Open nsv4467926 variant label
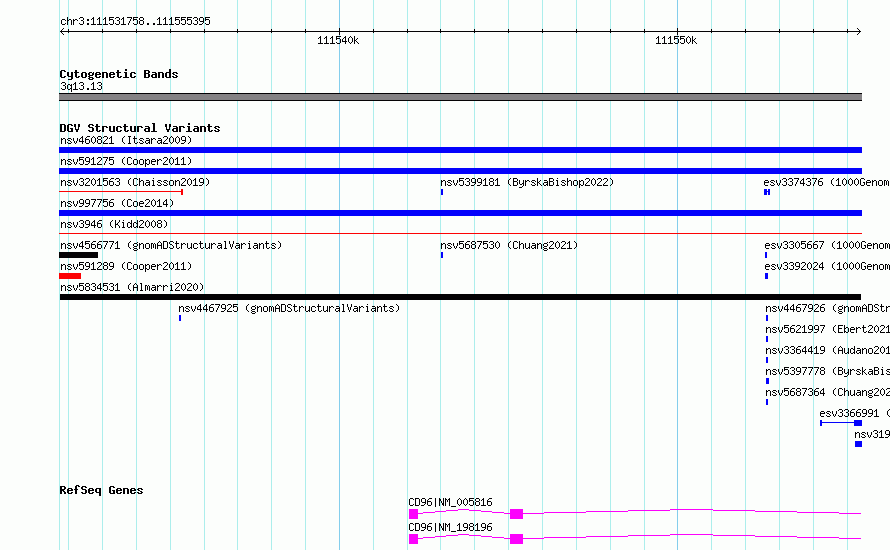Screen dimensions: 890x550 (x=828, y=308)
